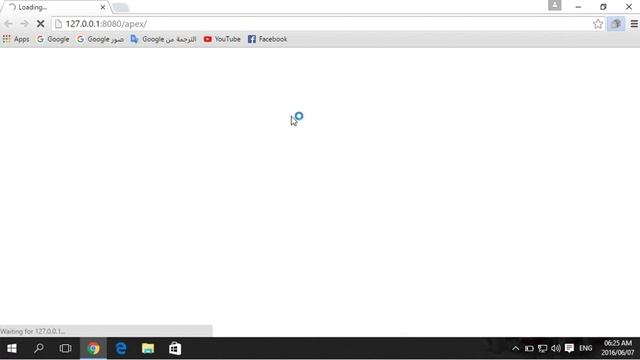Close the Loading... tab
Screen dimensions: 640x360
[x=103, y=7]
